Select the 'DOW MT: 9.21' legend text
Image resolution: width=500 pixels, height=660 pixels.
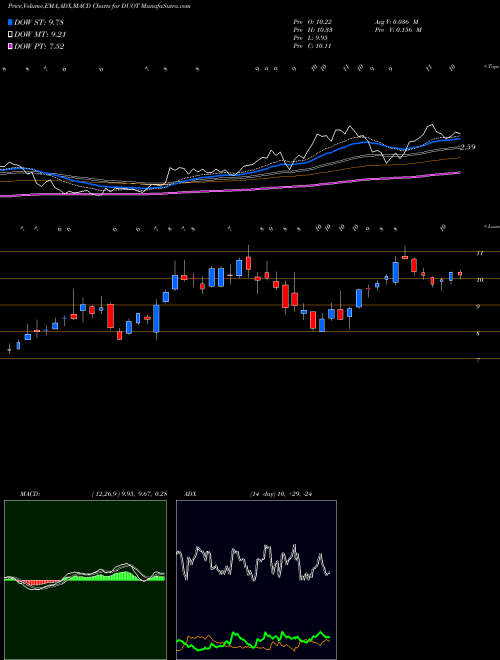tap(40, 35)
